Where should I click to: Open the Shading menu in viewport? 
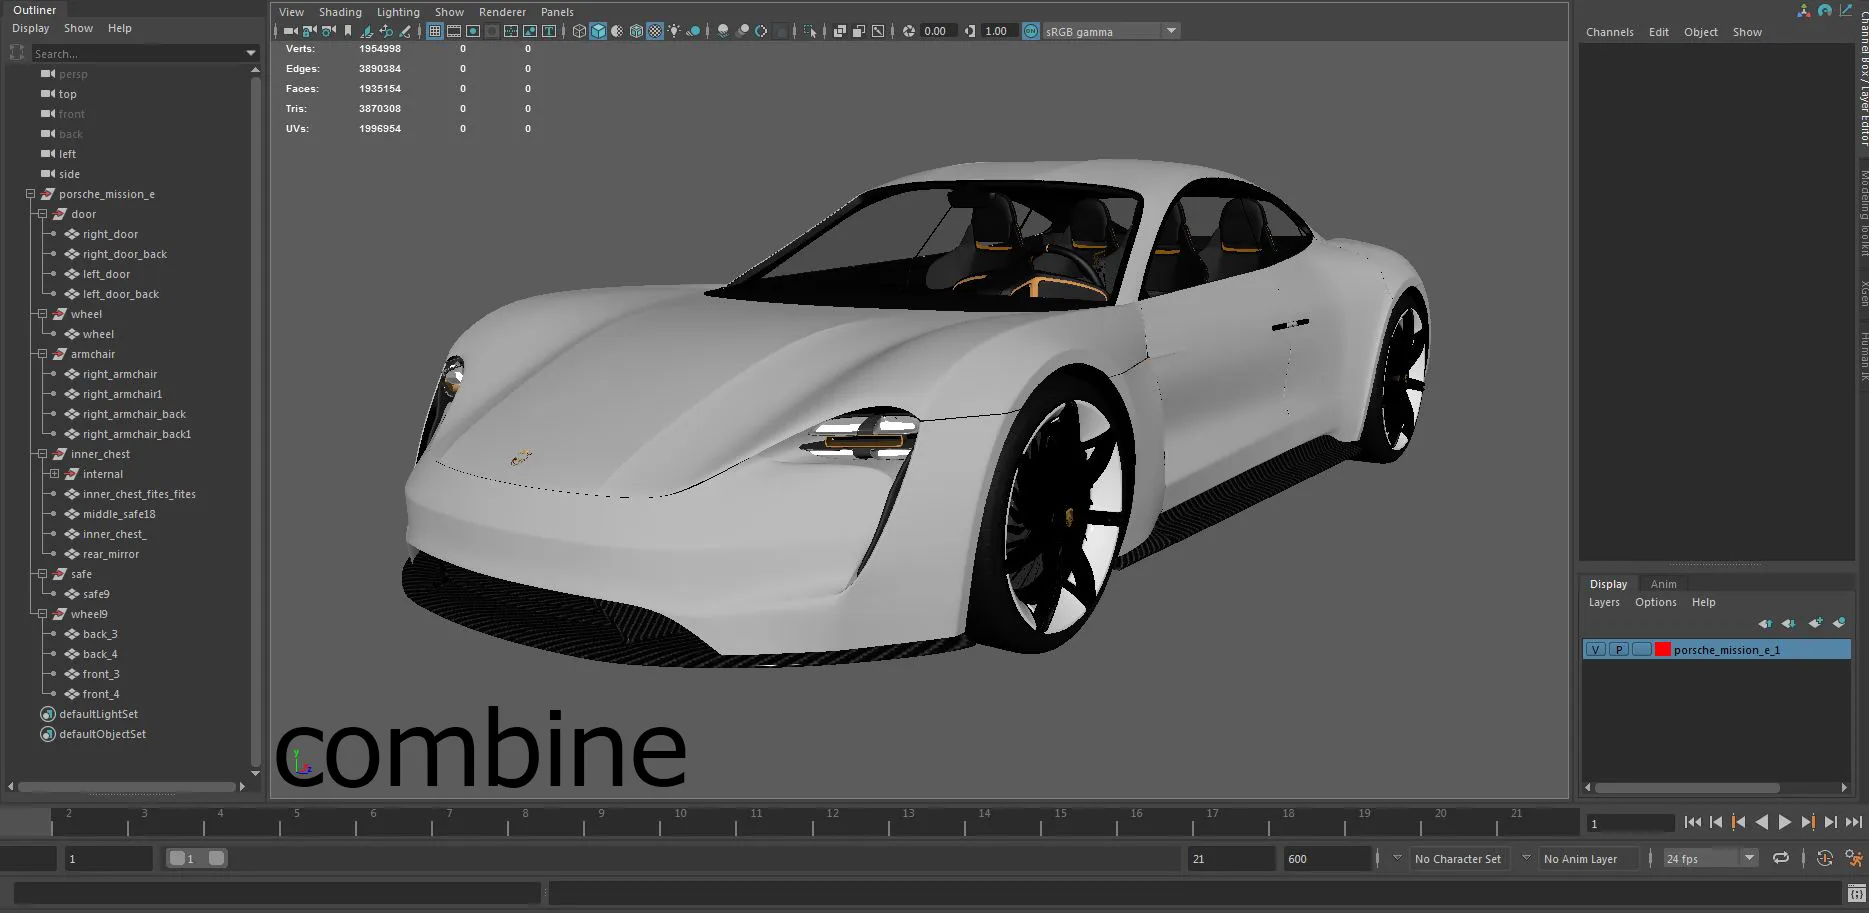pos(340,12)
